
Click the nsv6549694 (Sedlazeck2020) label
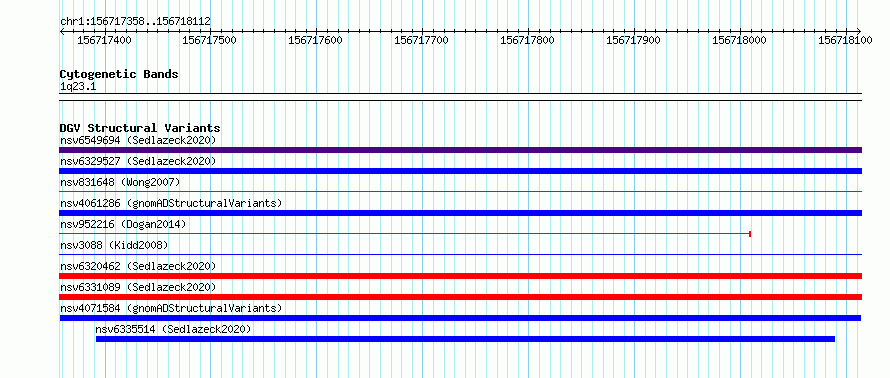tap(138, 140)
